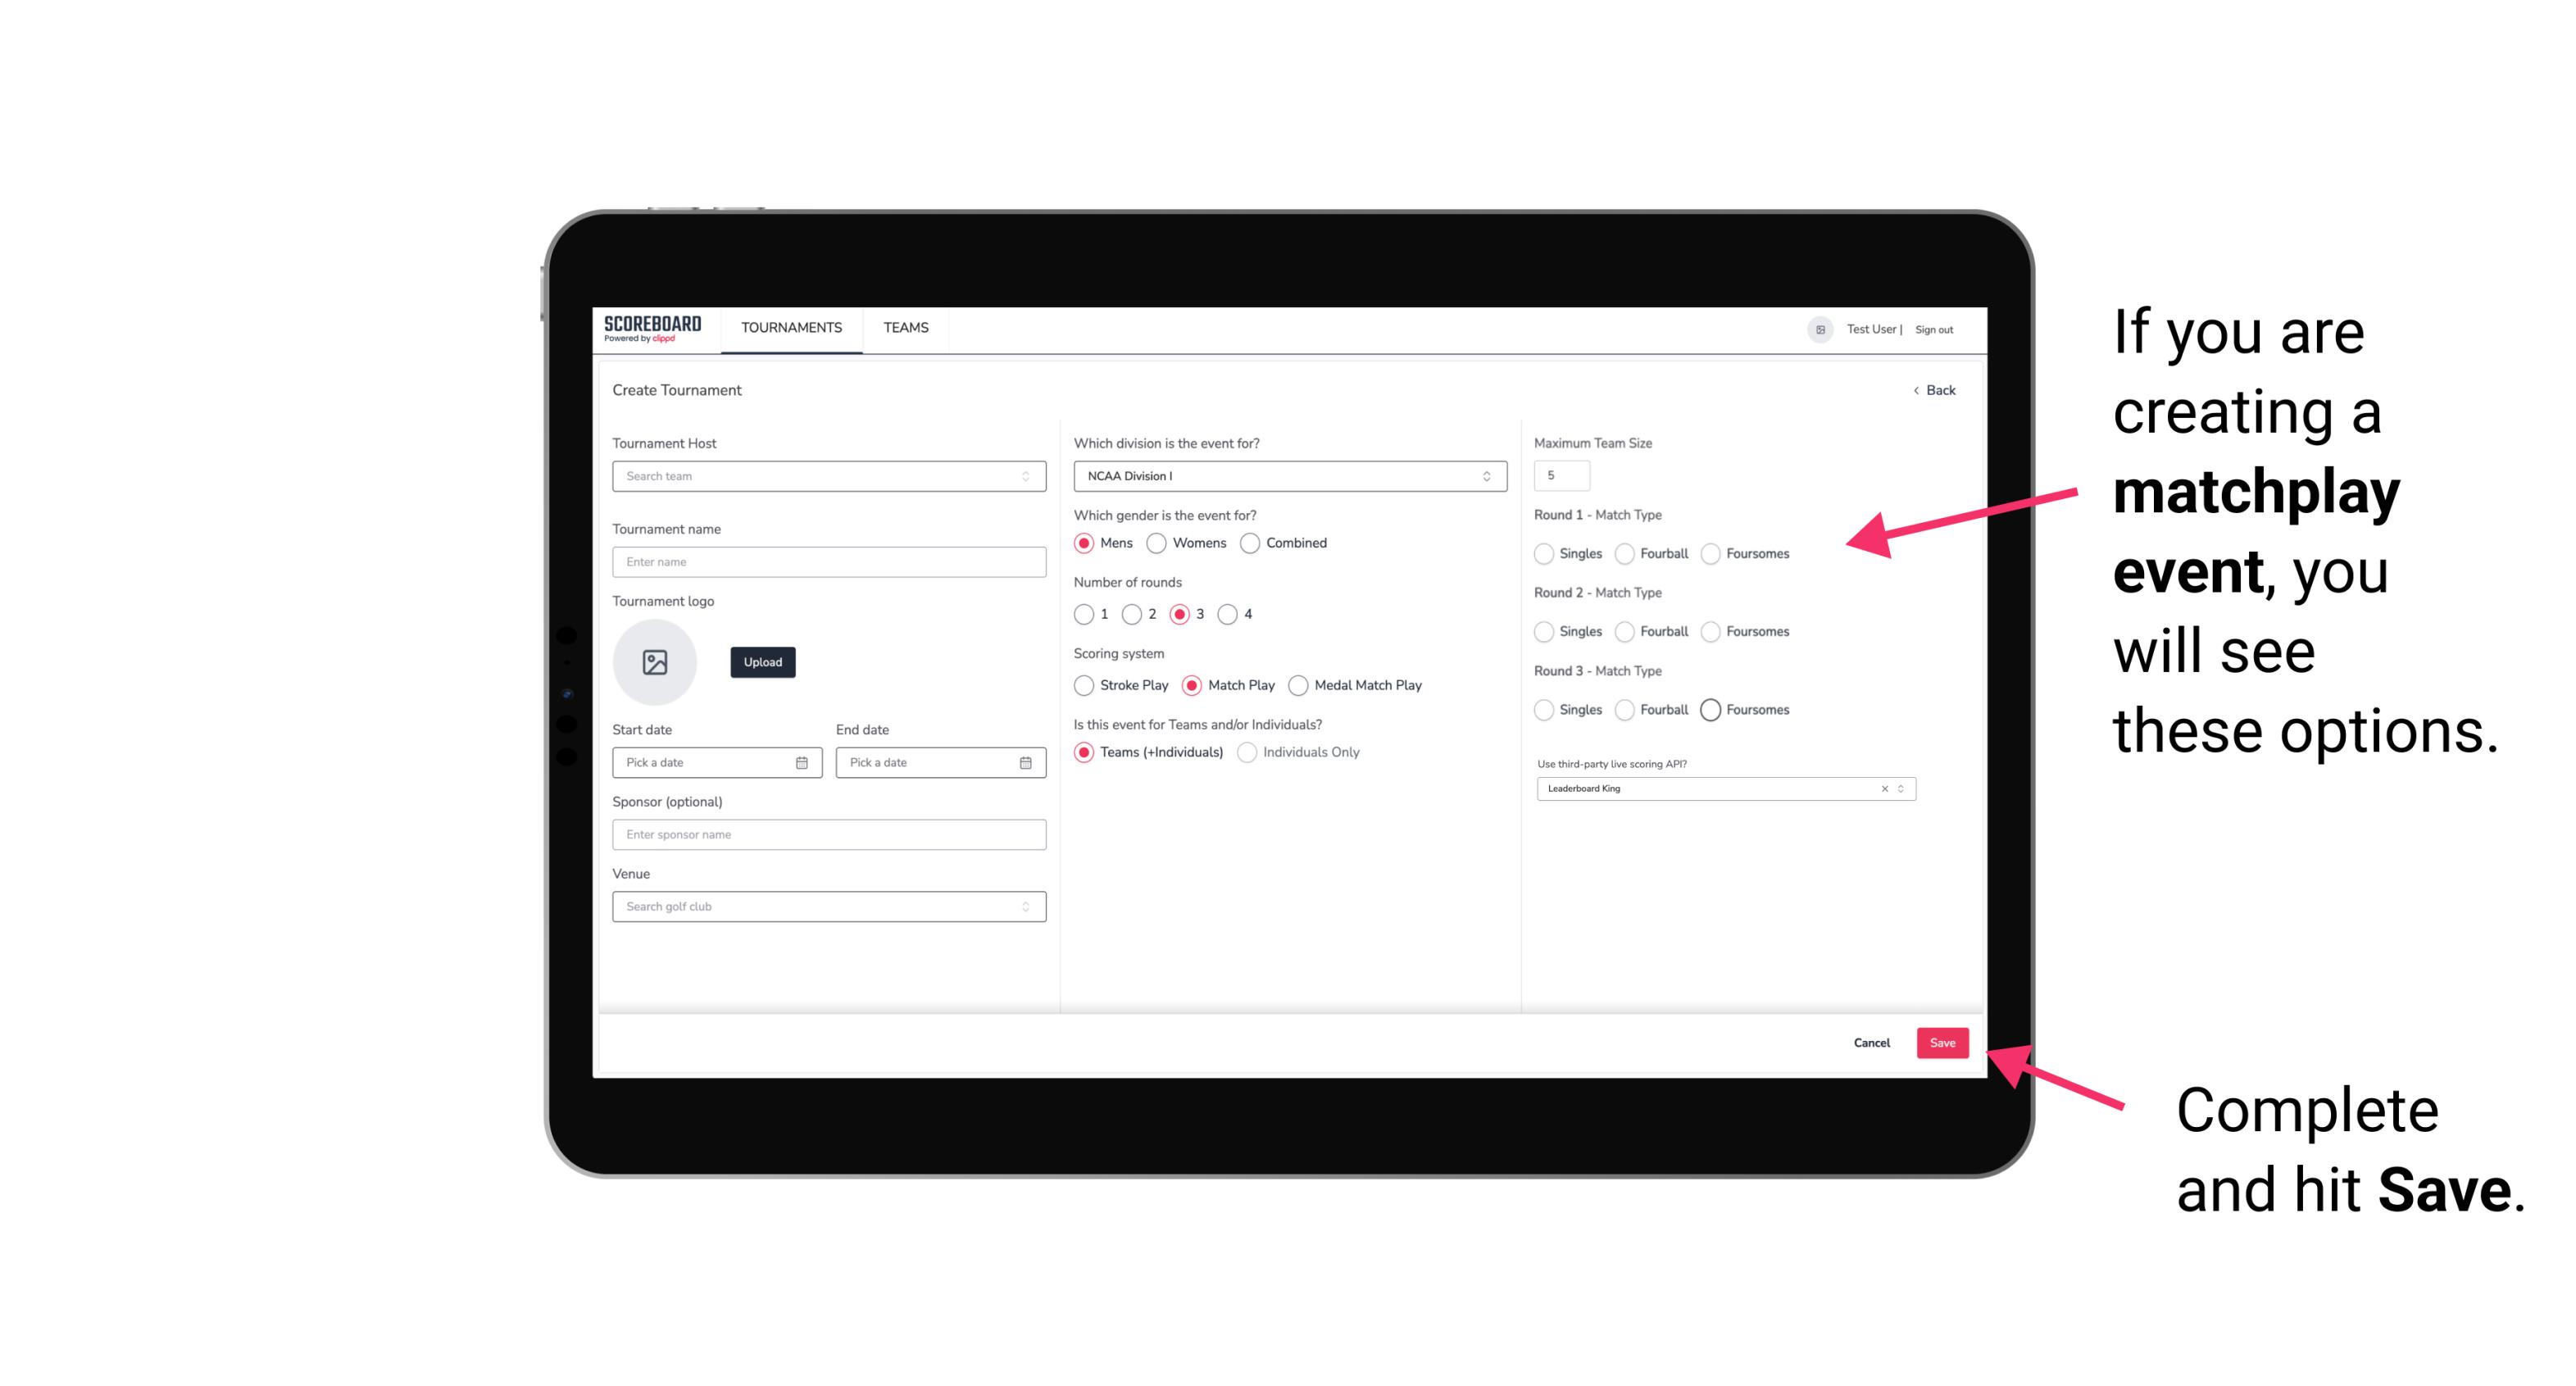The height and width of the screenshot is (1386, 2576).
Task: Click the Venue search dropdown icon
Action: coord(1025,907)
